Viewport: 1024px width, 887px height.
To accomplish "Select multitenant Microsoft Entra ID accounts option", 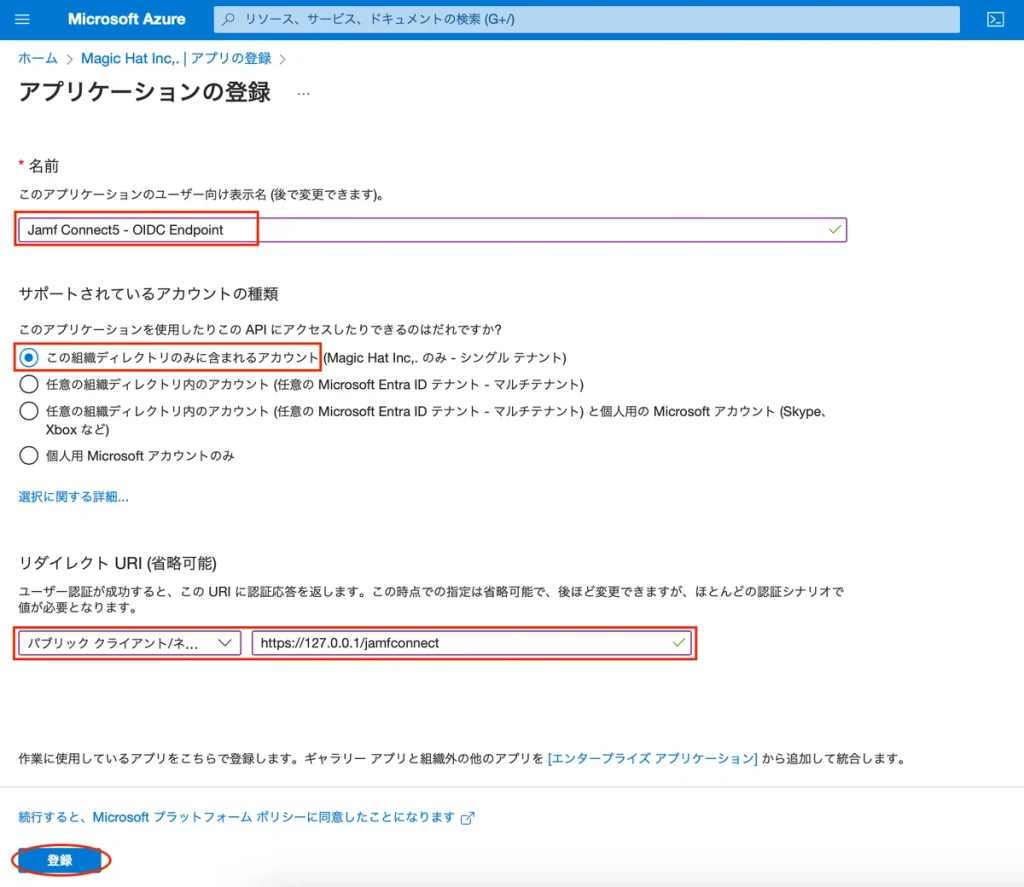I will [x=29, y=384].
